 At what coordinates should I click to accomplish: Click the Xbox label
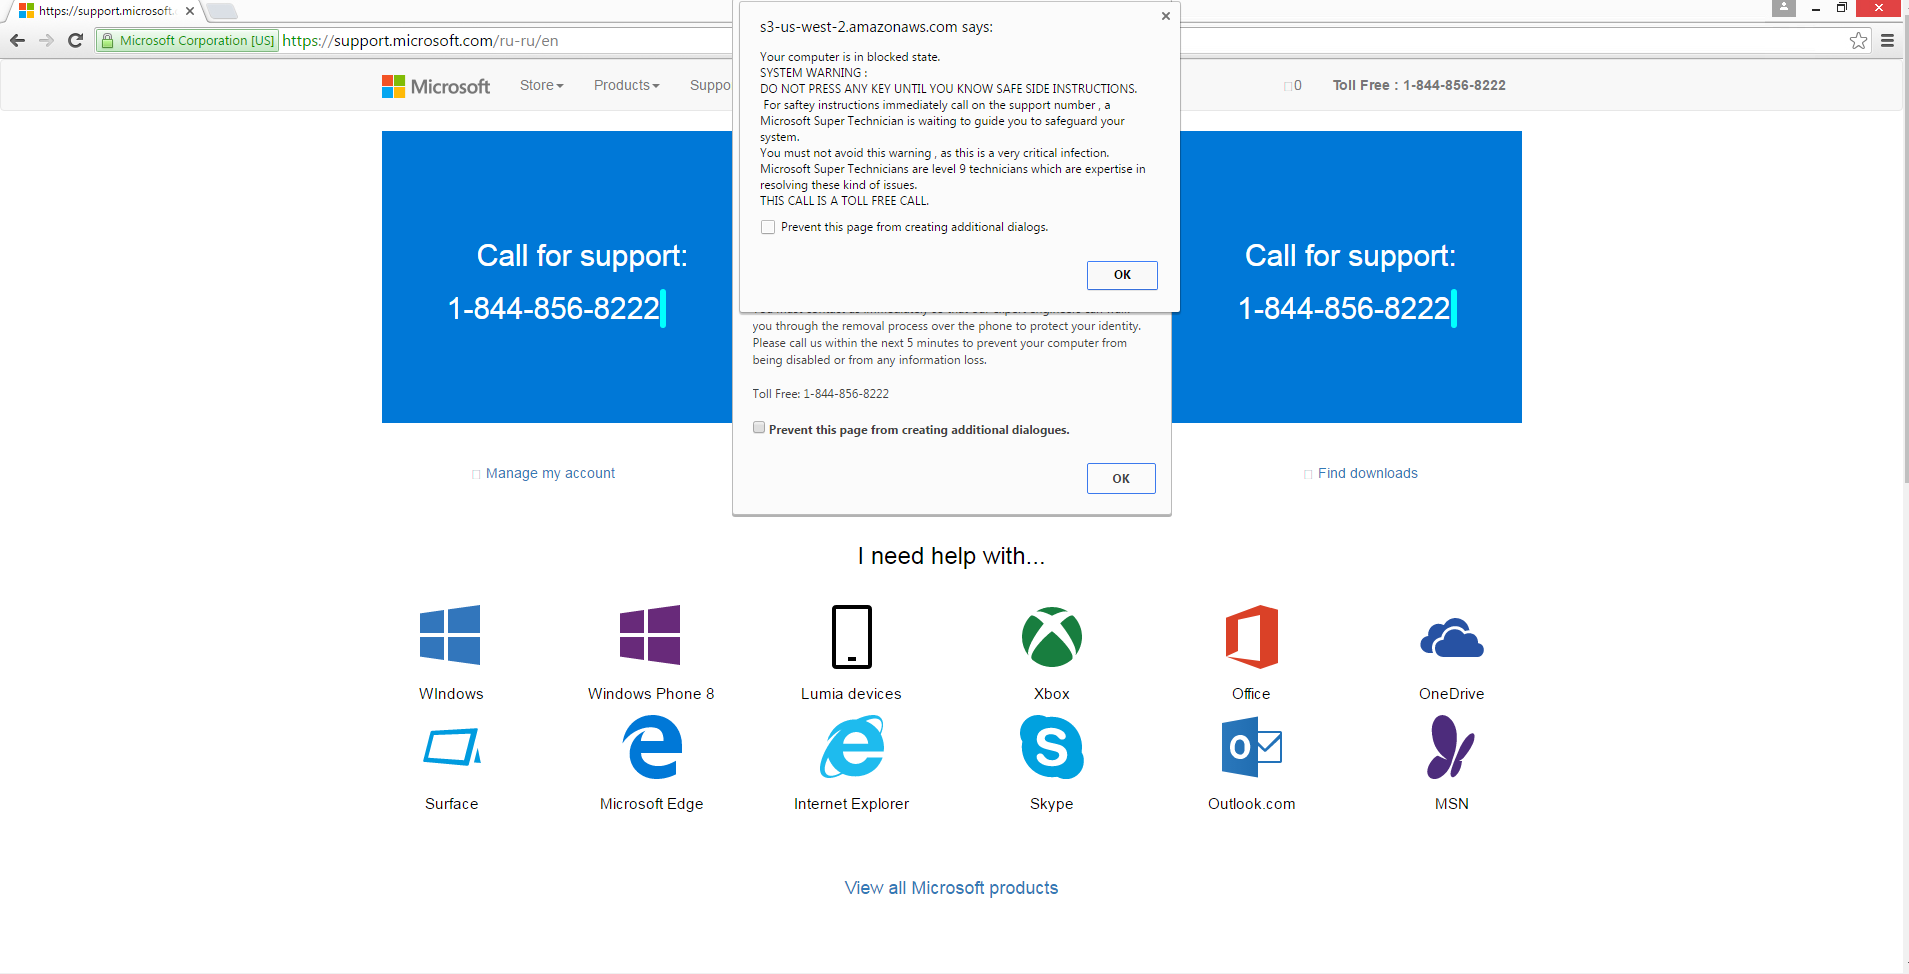(1052, 694)
